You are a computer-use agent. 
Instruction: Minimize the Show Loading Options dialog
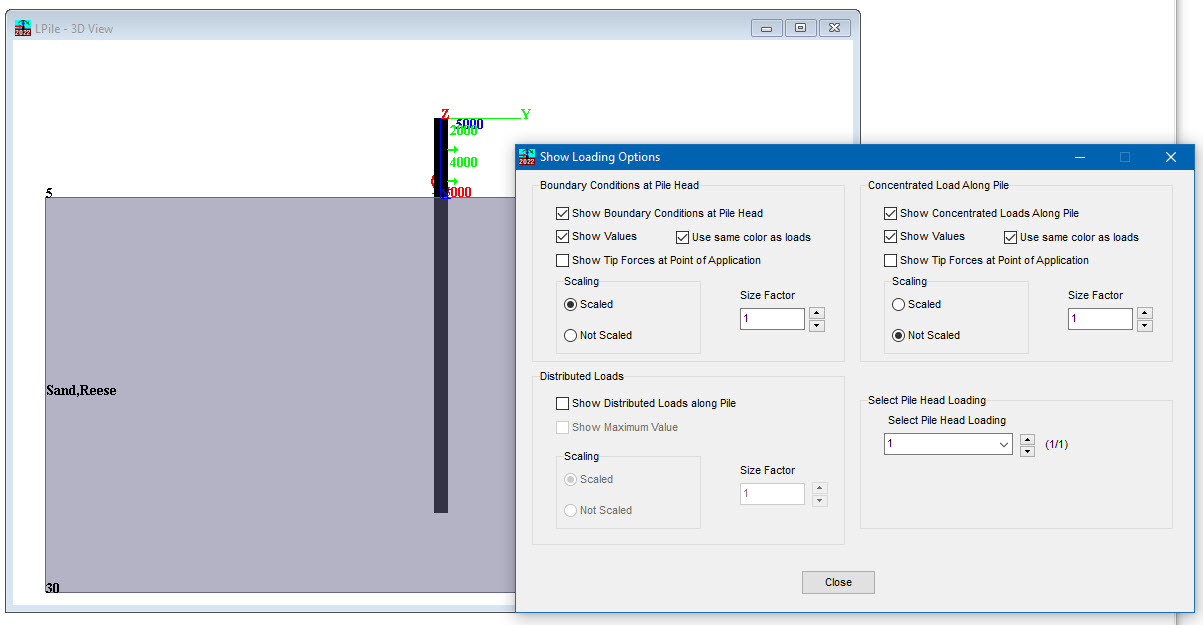point(1080,157)
